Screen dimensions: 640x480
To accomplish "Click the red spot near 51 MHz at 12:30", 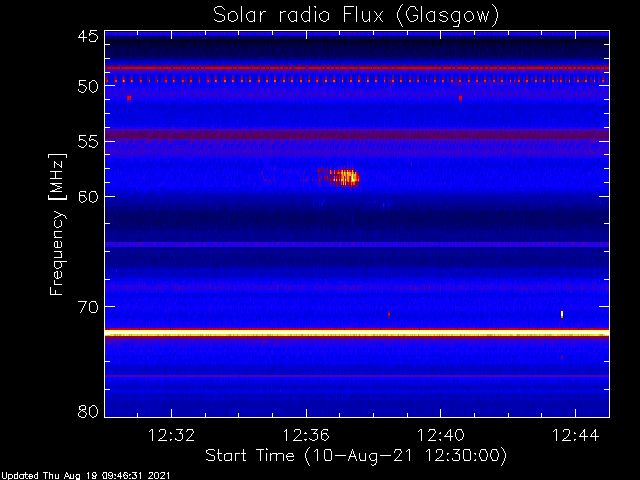I will click(x=129, y=98).
